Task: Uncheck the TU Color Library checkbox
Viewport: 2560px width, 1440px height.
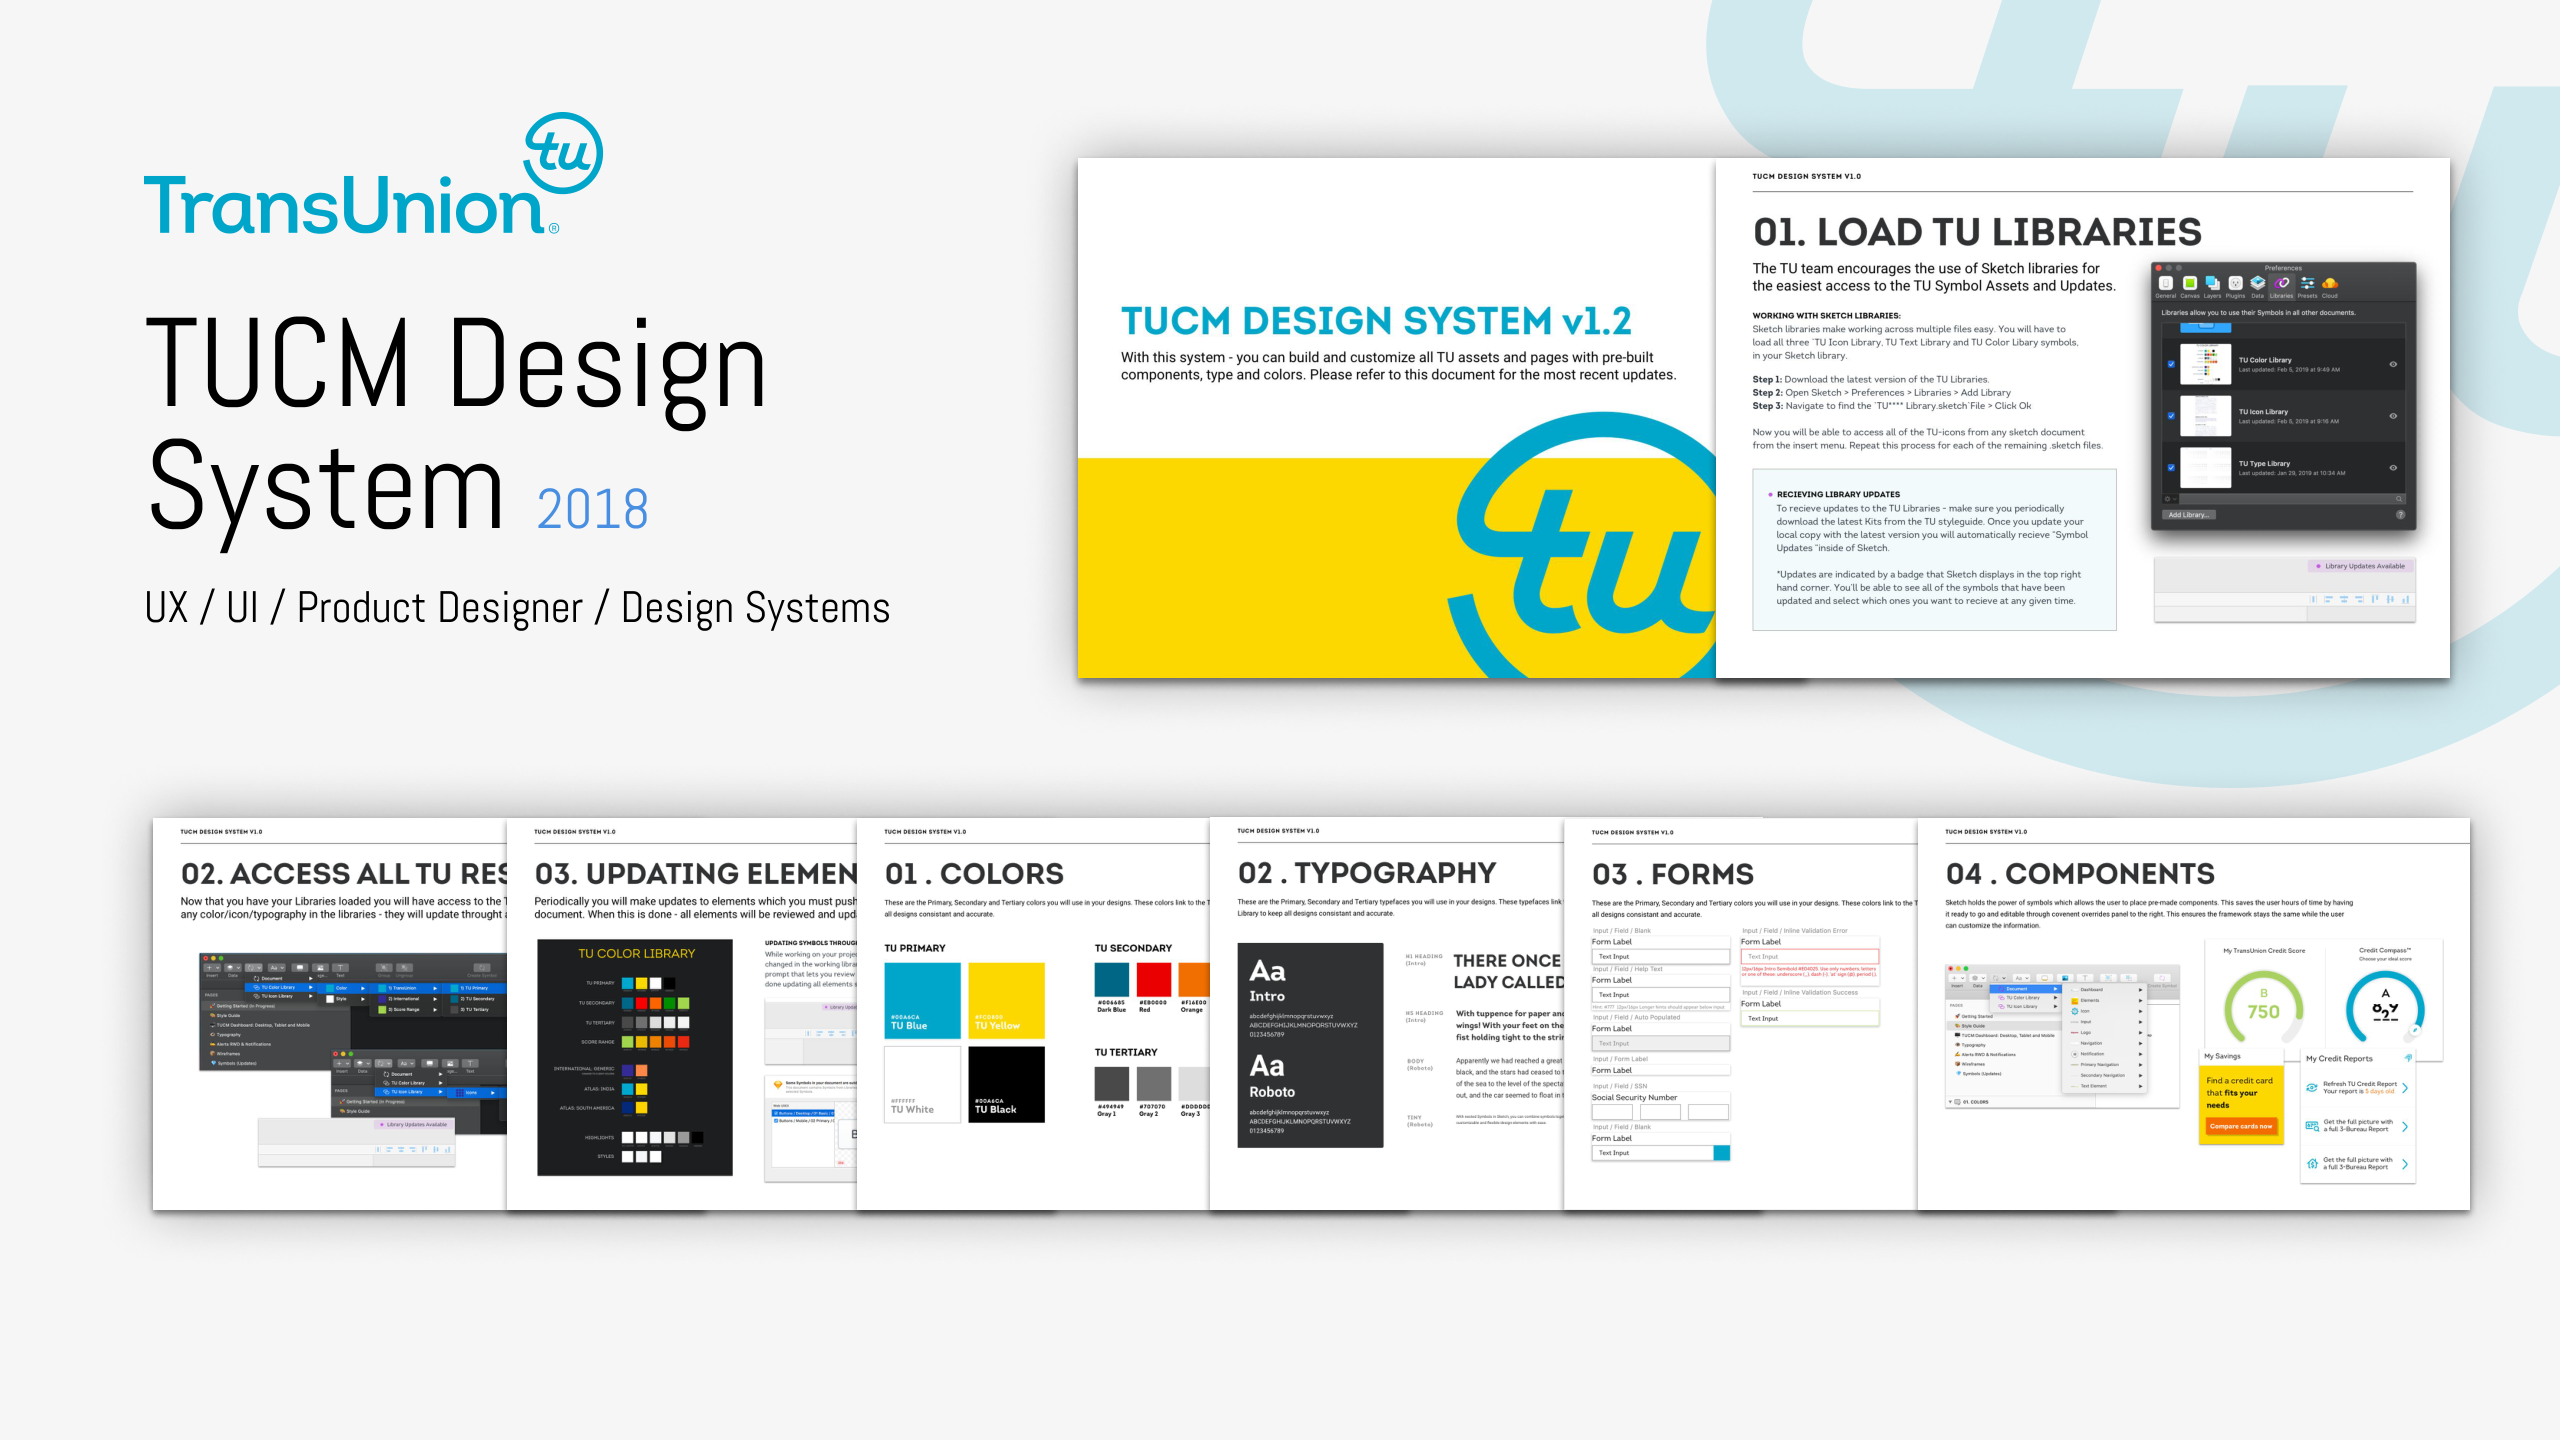Action: [2171, 364]
